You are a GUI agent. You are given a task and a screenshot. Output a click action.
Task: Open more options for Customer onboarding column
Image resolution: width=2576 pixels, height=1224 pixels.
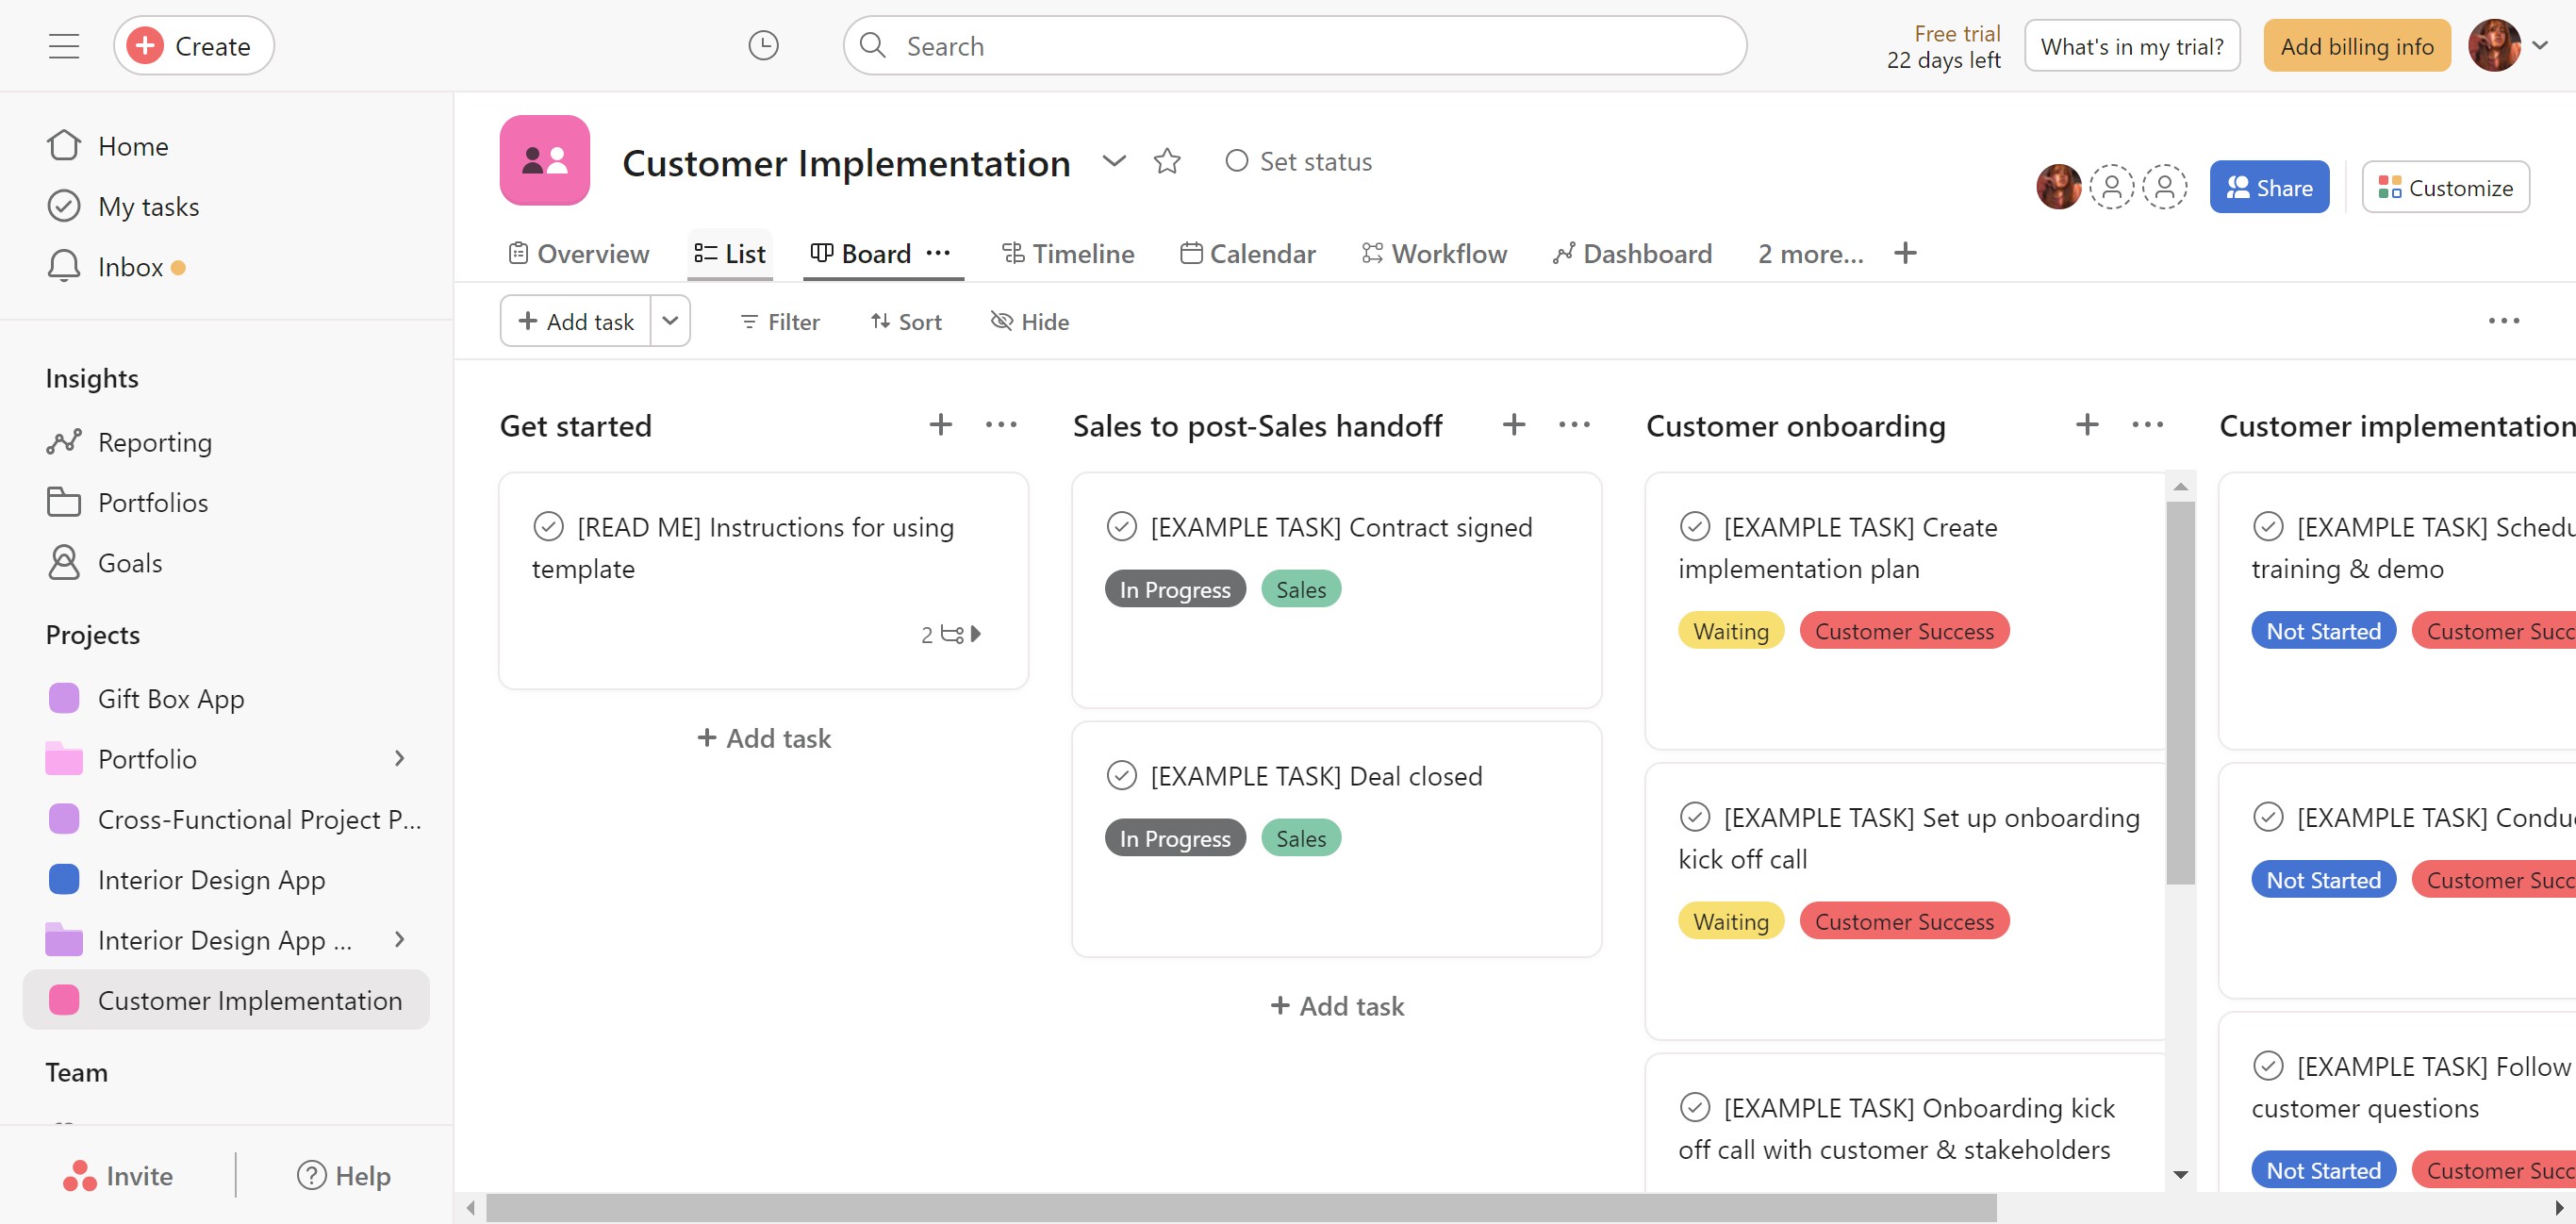click(2147, 425)
